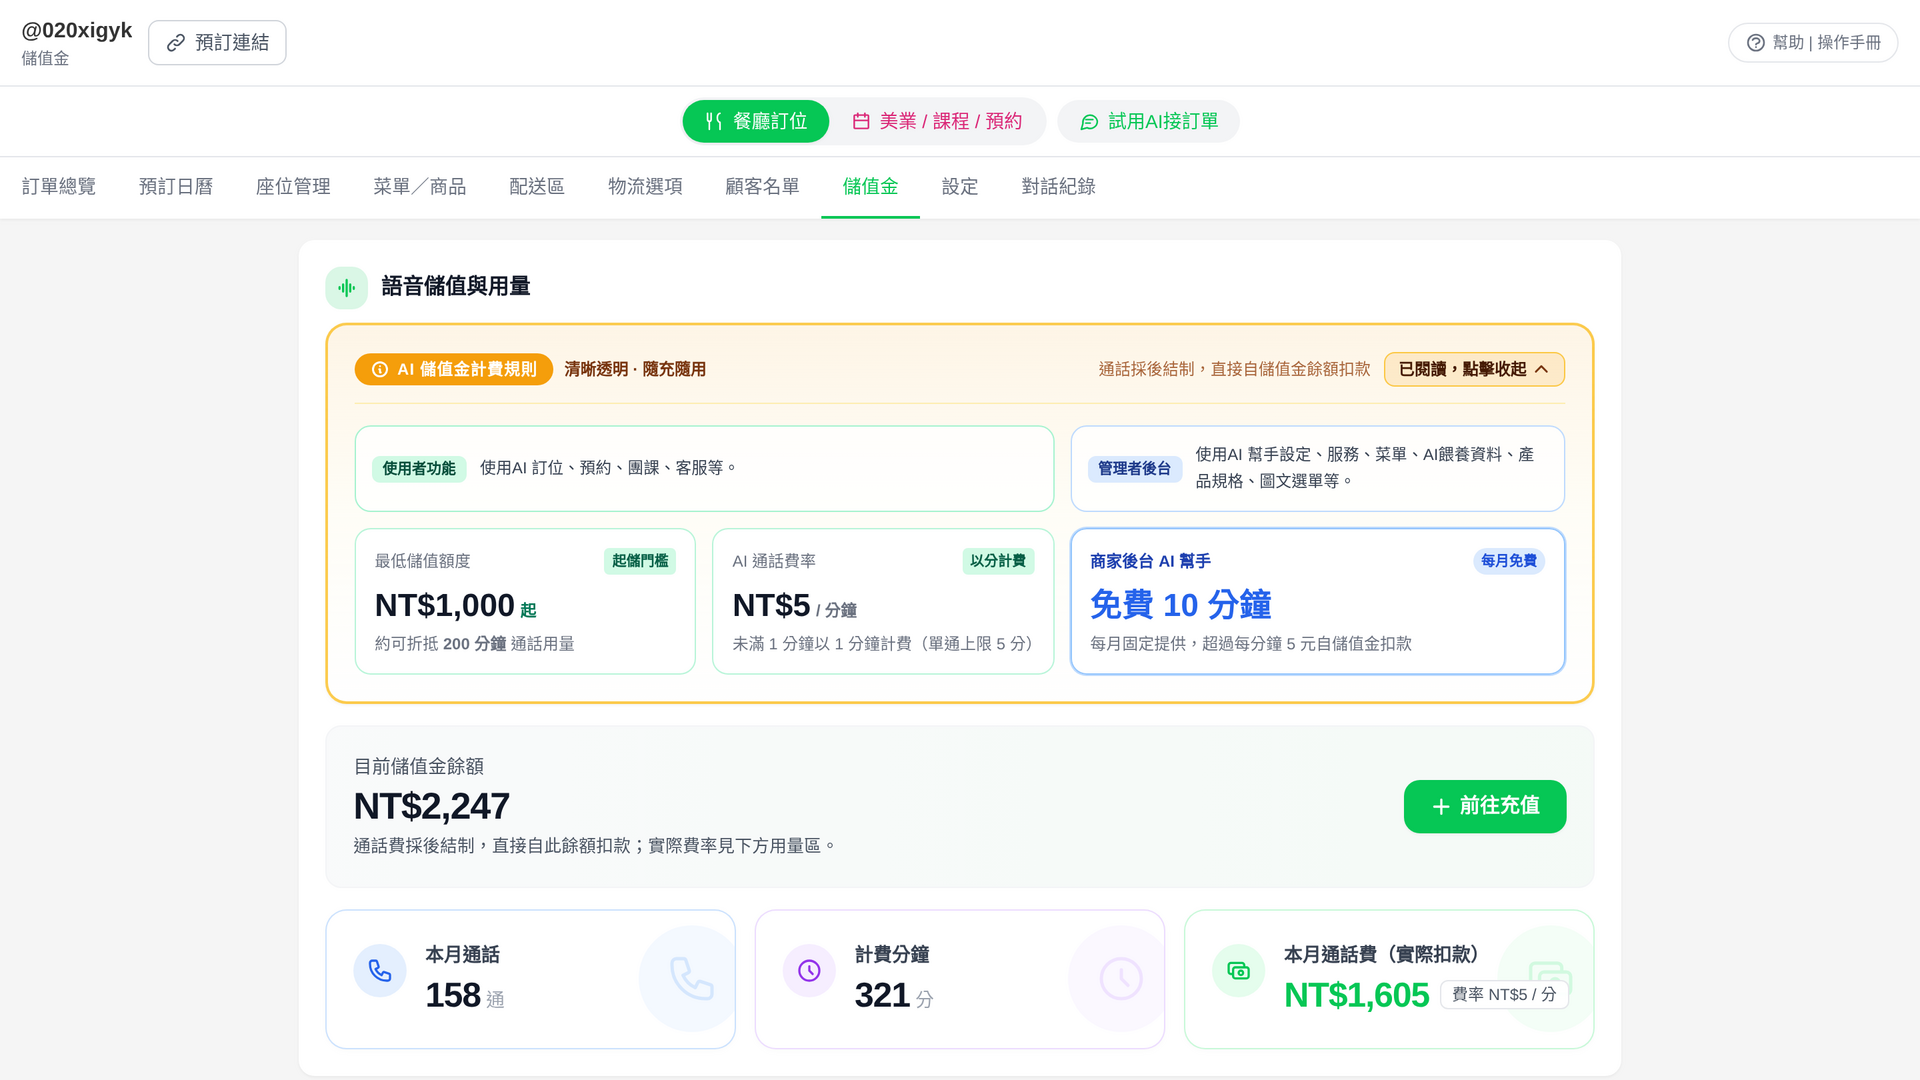The width and height of the screenshot is (1920, 1080).
Task: Click the info icon in AI 儲值金計費規則 badge
Action: 380,370
